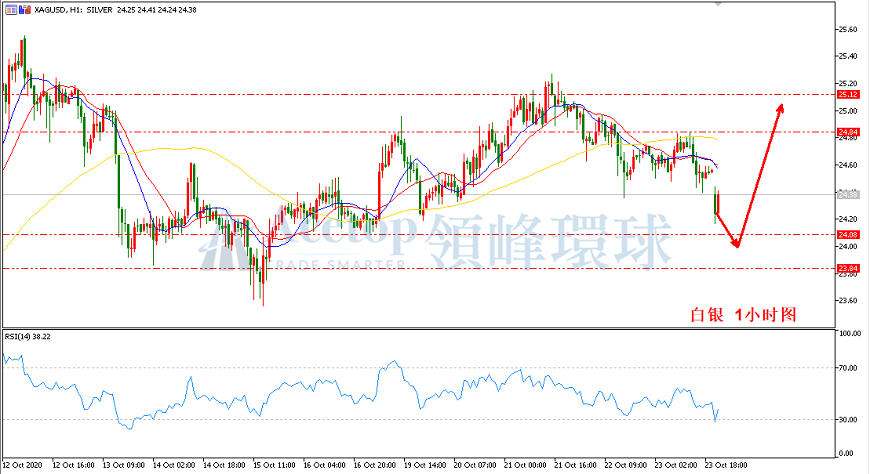Click the 12 Oct 2020 time axis label

pyautogui.click(x=23, y=465)
